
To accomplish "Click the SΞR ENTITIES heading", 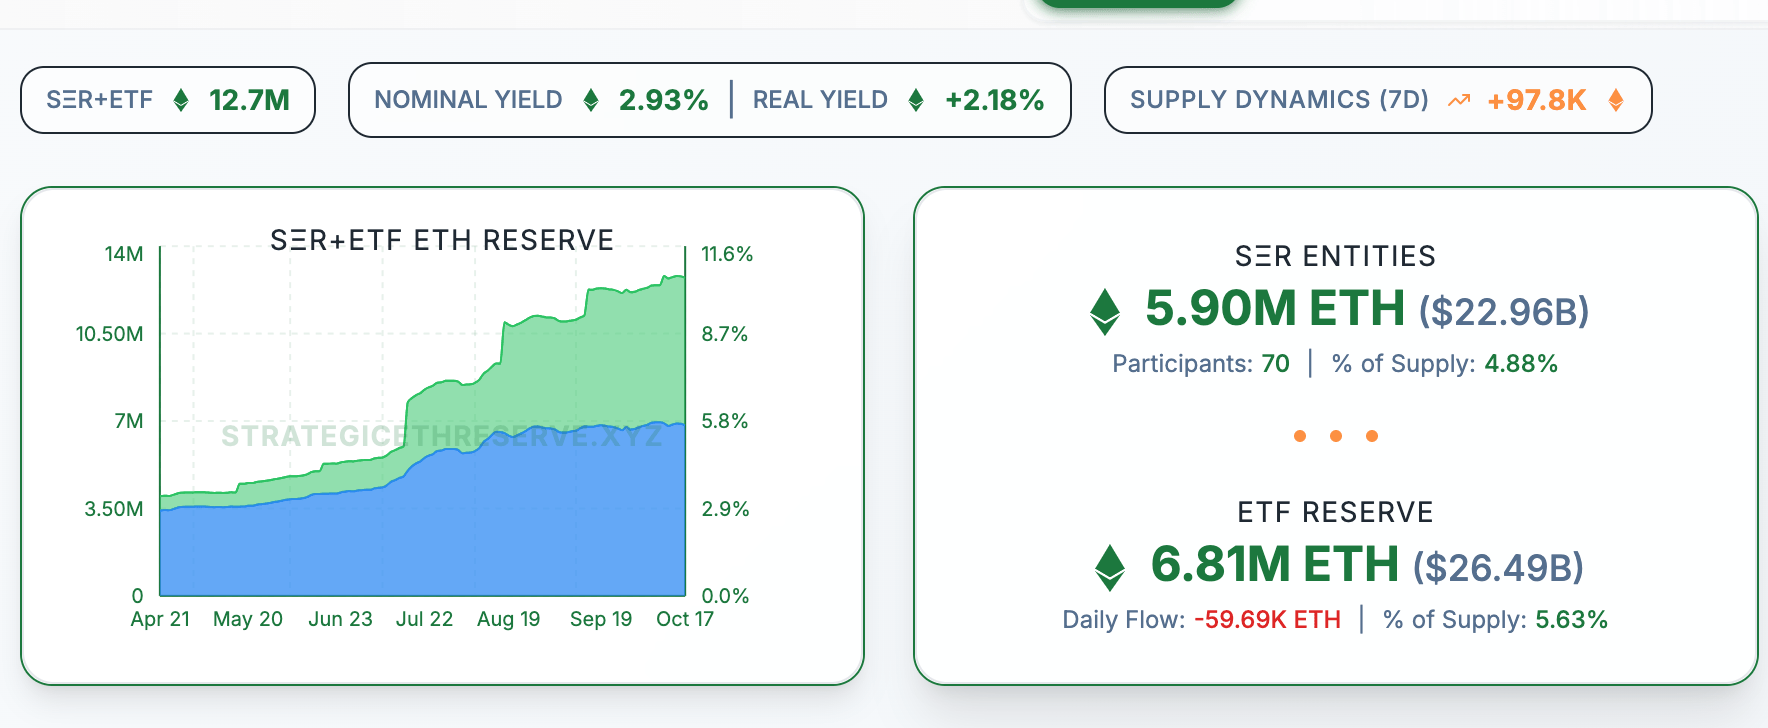I will coord(1335,257).
